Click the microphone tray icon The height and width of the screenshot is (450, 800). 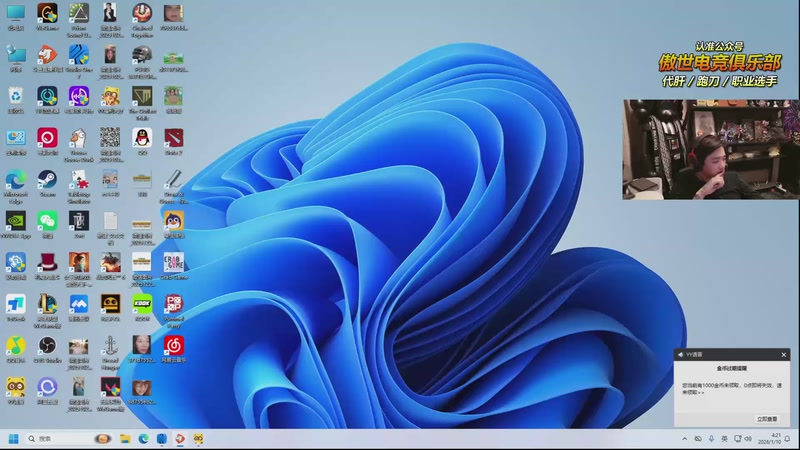(711, 439)
